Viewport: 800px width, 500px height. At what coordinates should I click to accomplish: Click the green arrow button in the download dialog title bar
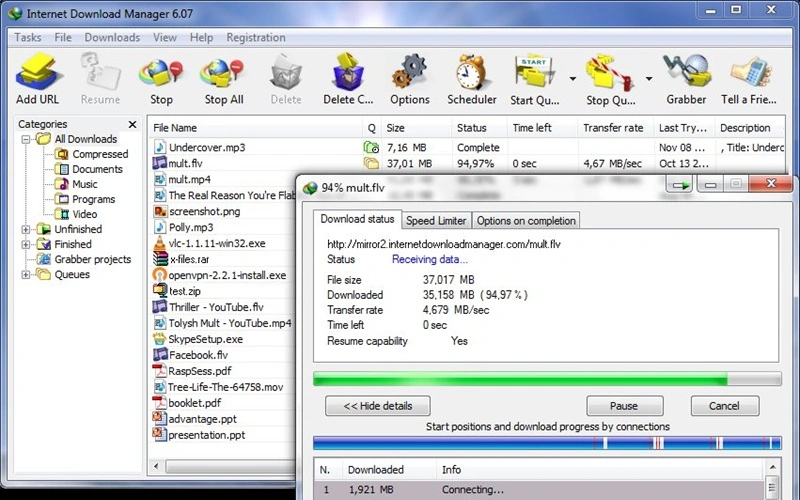[680, 185]
